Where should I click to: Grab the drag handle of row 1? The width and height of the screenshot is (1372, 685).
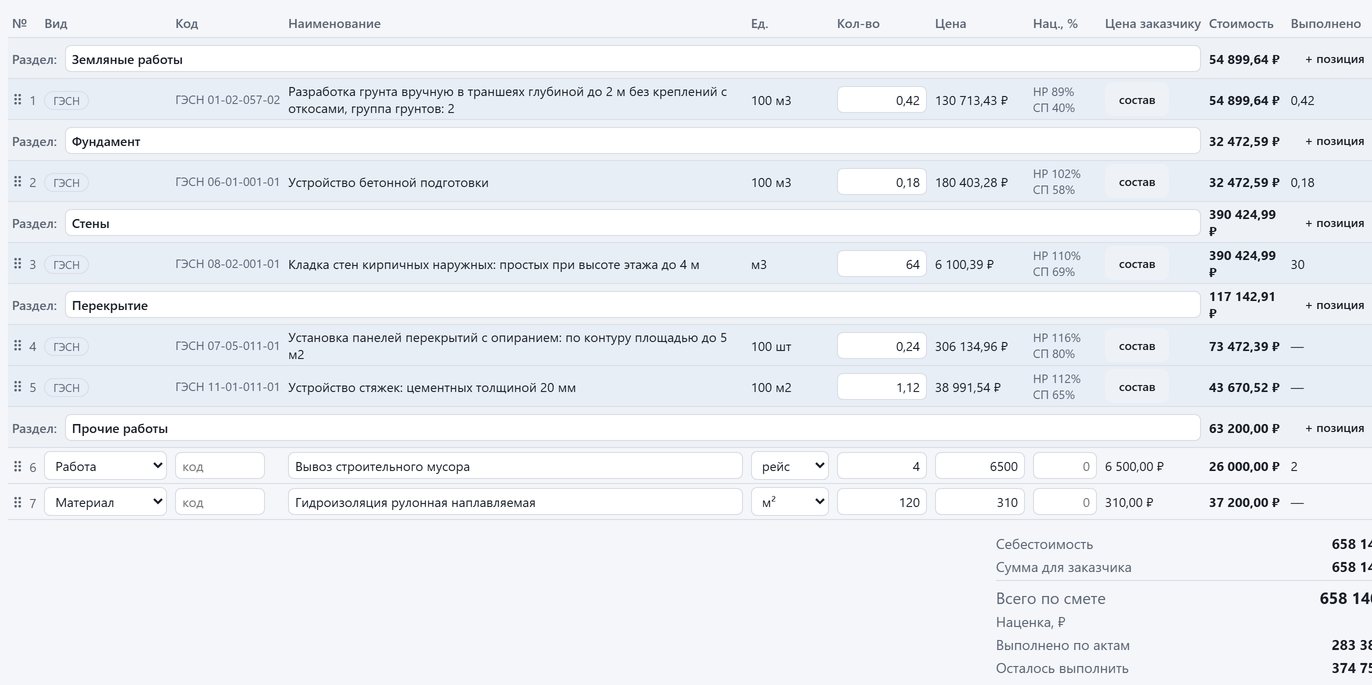(x=17, y=100)
